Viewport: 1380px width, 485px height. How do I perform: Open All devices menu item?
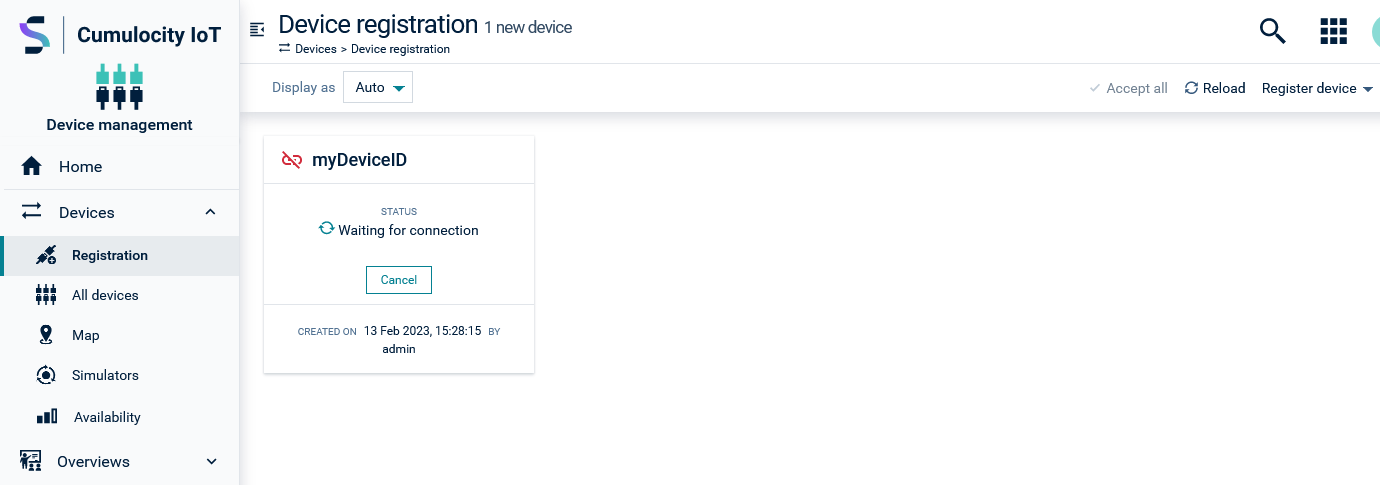[x=105, y=295]
